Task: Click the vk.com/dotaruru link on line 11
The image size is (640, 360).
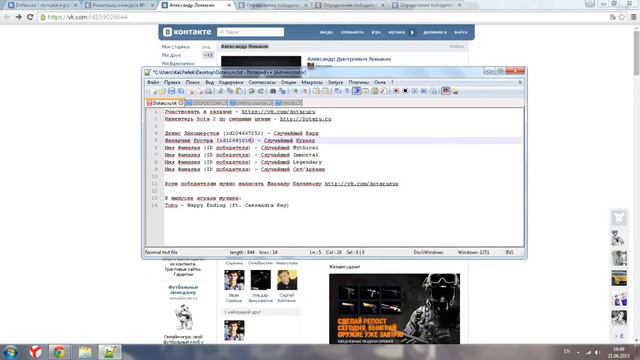Action: coord(361,184)
